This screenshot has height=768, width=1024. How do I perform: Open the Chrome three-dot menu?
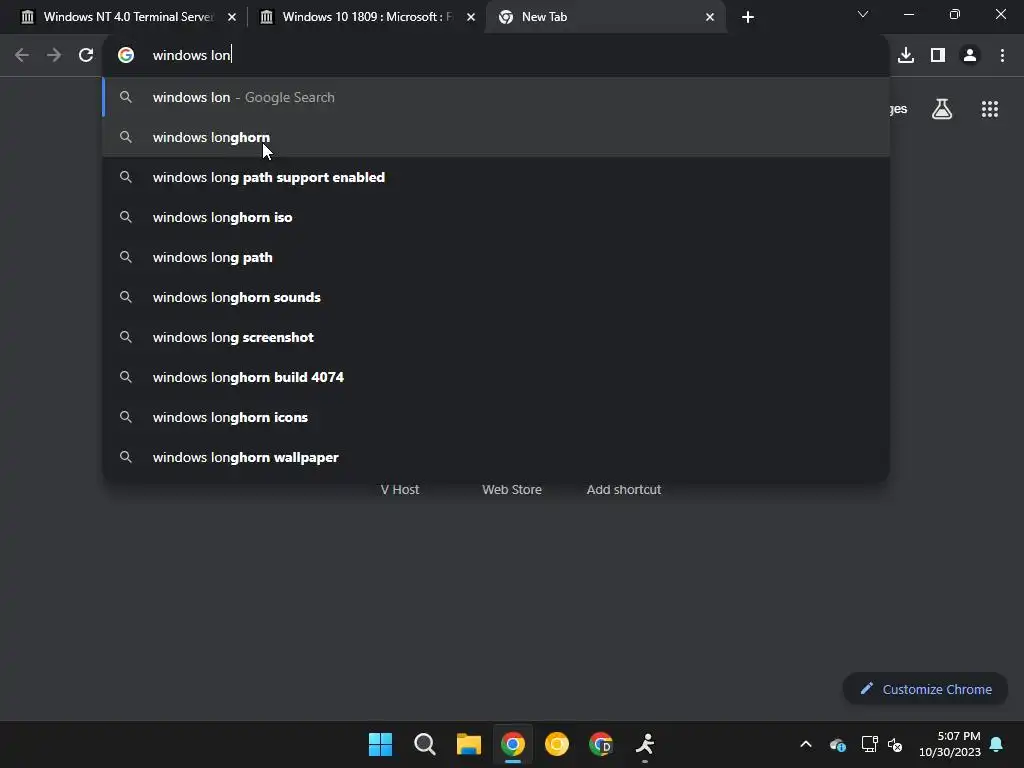click(x=1002, y=56)
